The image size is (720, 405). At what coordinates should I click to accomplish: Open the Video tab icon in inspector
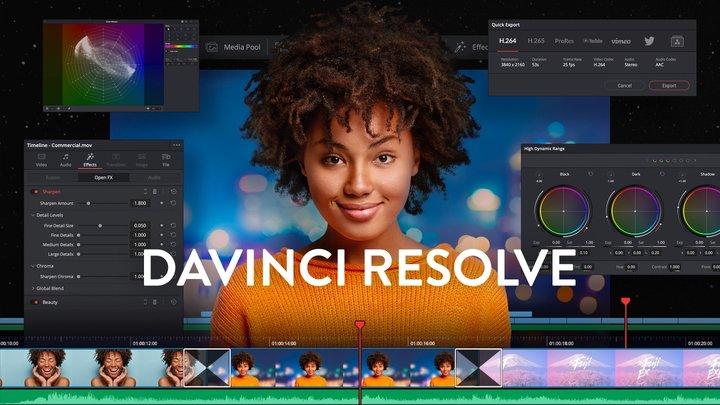[x=41, y=159]
